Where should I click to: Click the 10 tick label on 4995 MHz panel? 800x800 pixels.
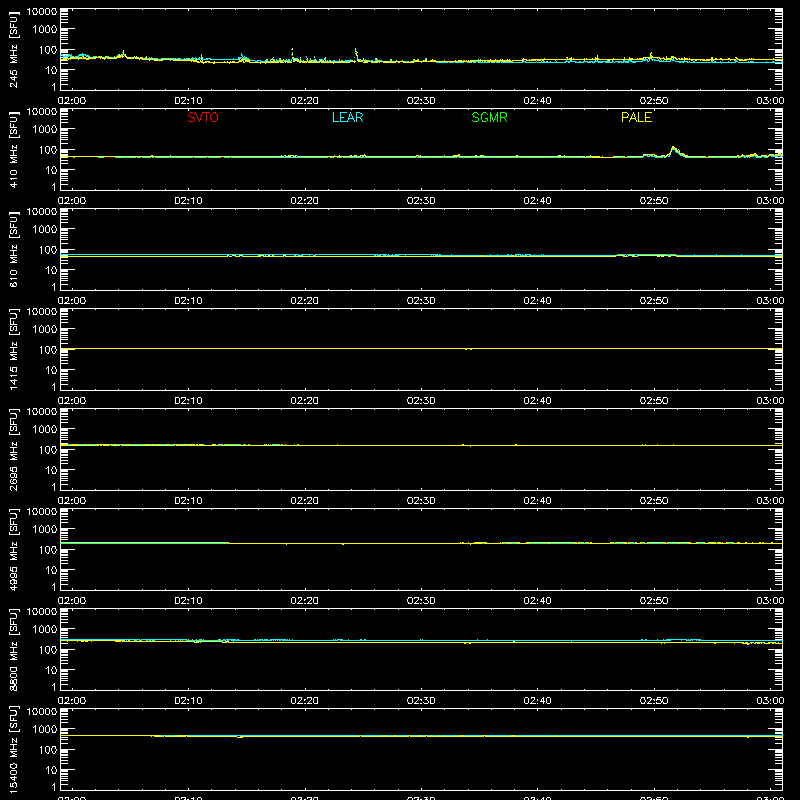[x=51, y=570]
